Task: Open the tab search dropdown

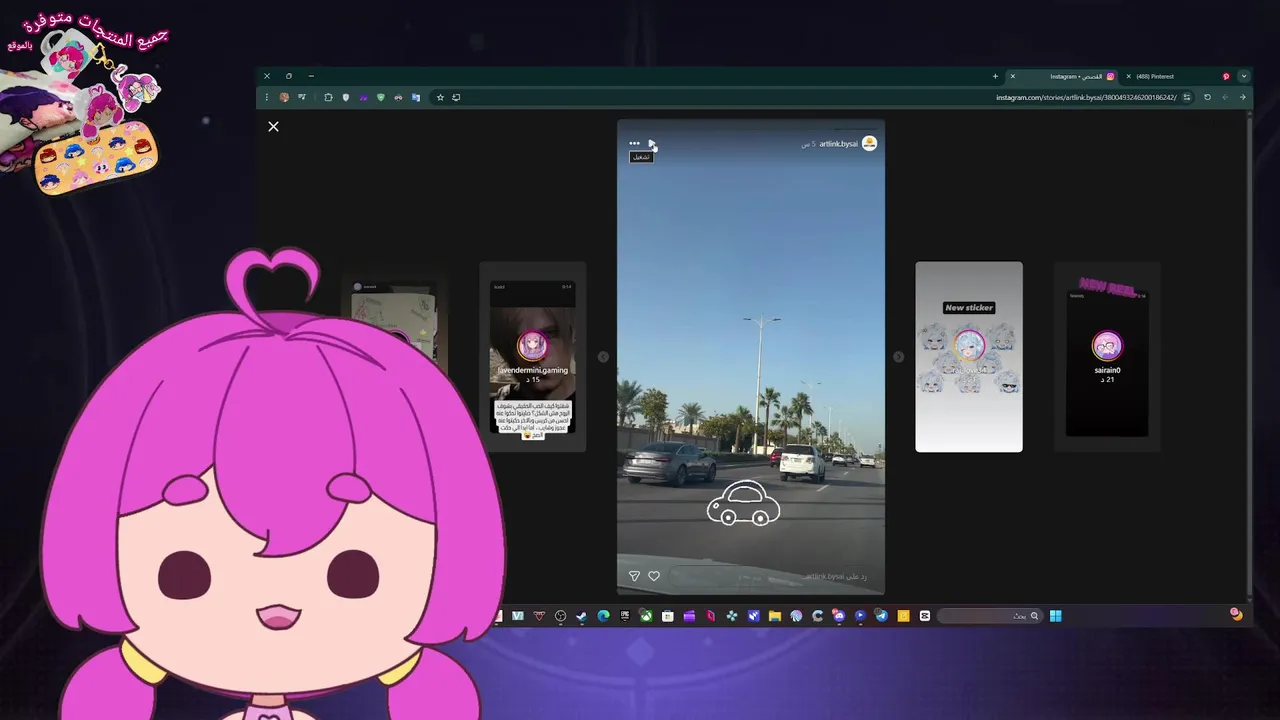Action: [1244, 76]
